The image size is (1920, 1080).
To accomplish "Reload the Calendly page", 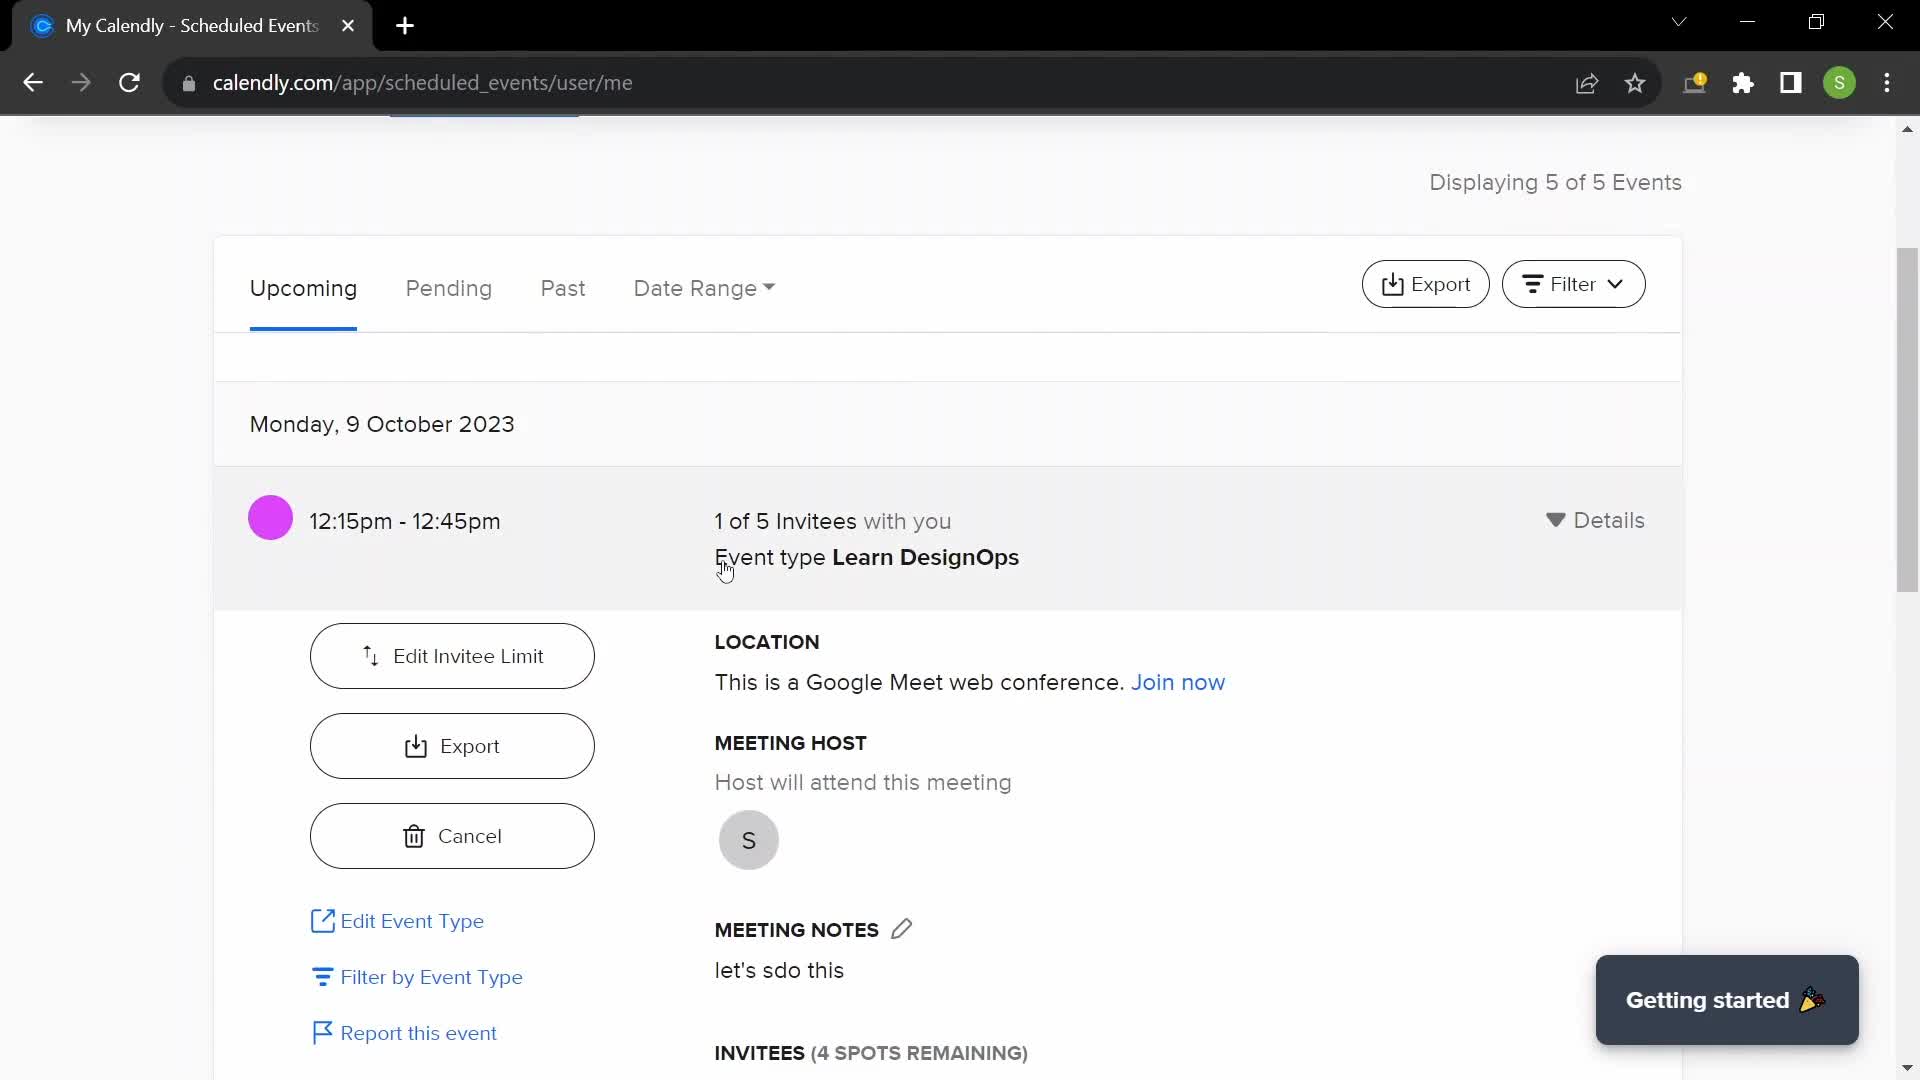I will 129,83.
